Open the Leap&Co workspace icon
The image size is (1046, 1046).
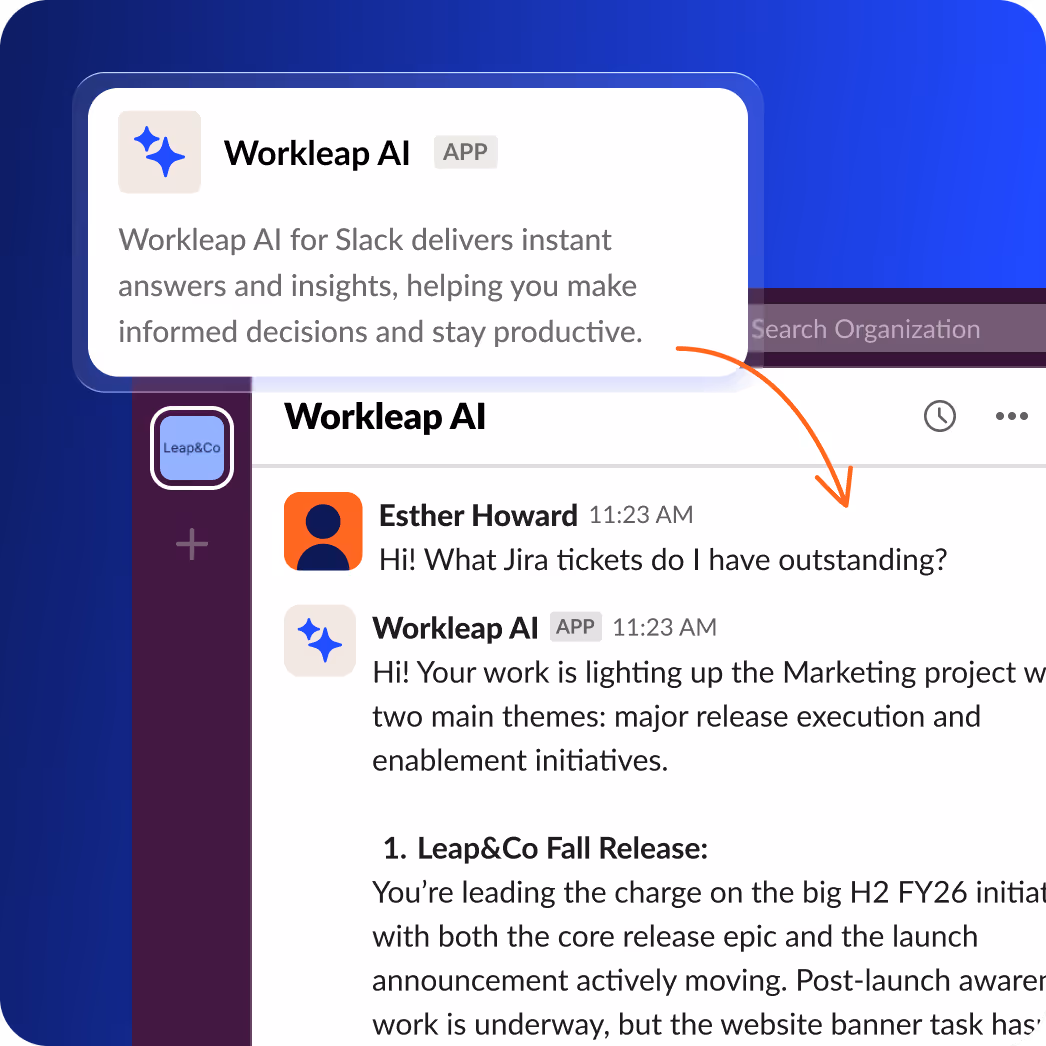click(x=192, y=448)
